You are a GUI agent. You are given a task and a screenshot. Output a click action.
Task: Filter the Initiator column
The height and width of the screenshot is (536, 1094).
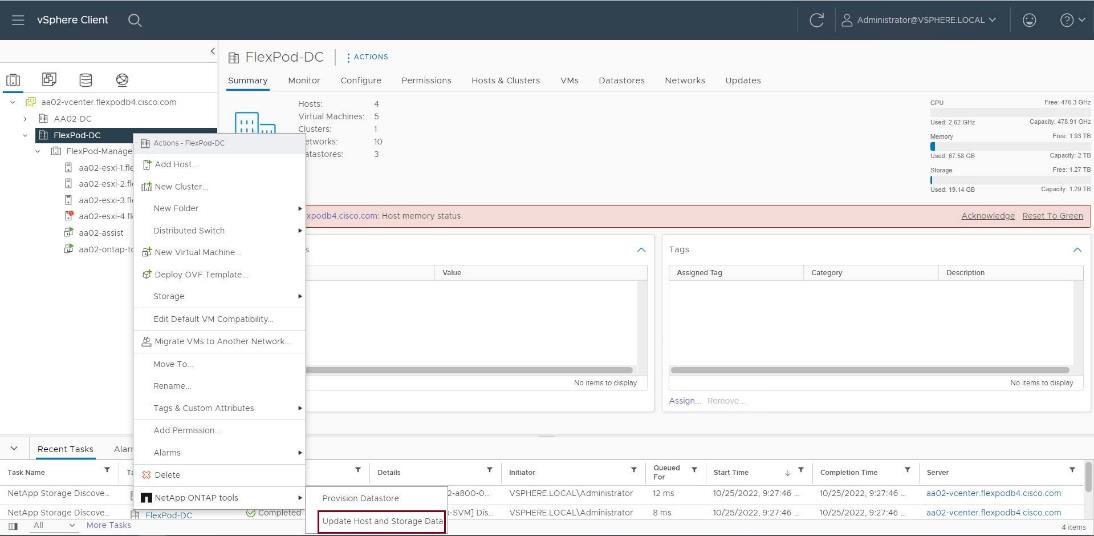(x=634, y=470)
